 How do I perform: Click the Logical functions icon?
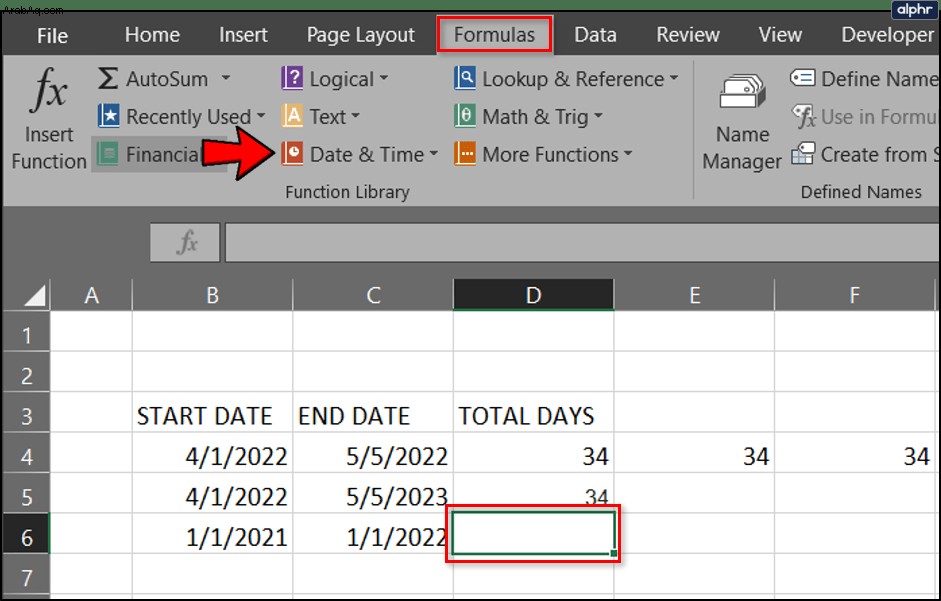coord(292,79)
